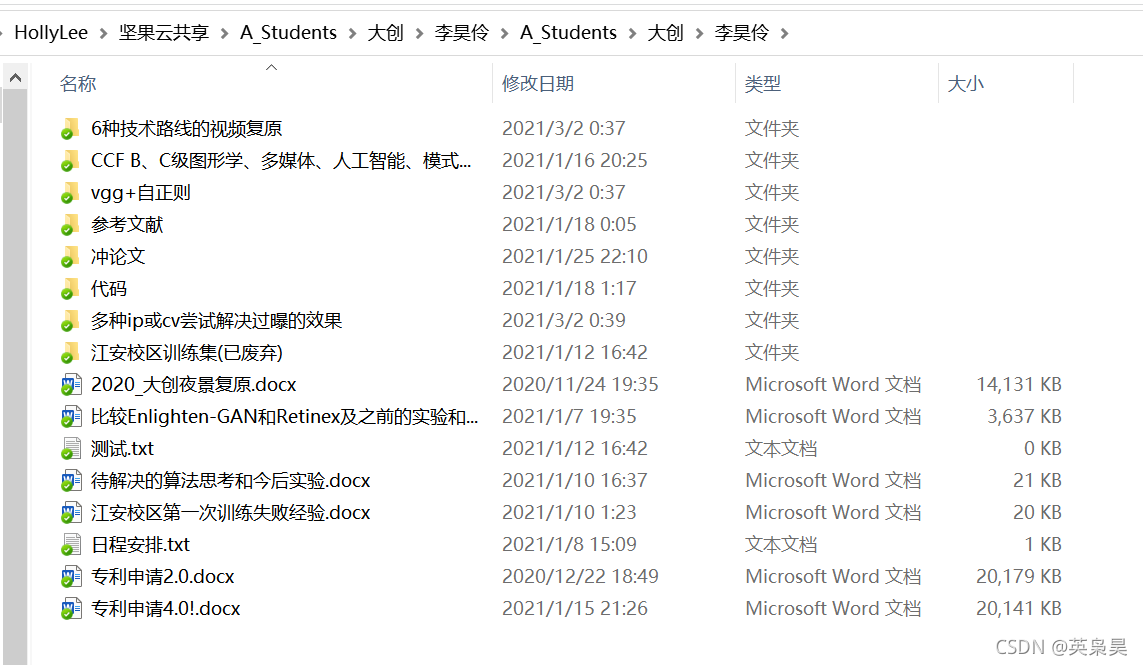The height and width of the screenshot is (665, 1143).
Task: Click the 大小 column header
Action: pos(966,83)
